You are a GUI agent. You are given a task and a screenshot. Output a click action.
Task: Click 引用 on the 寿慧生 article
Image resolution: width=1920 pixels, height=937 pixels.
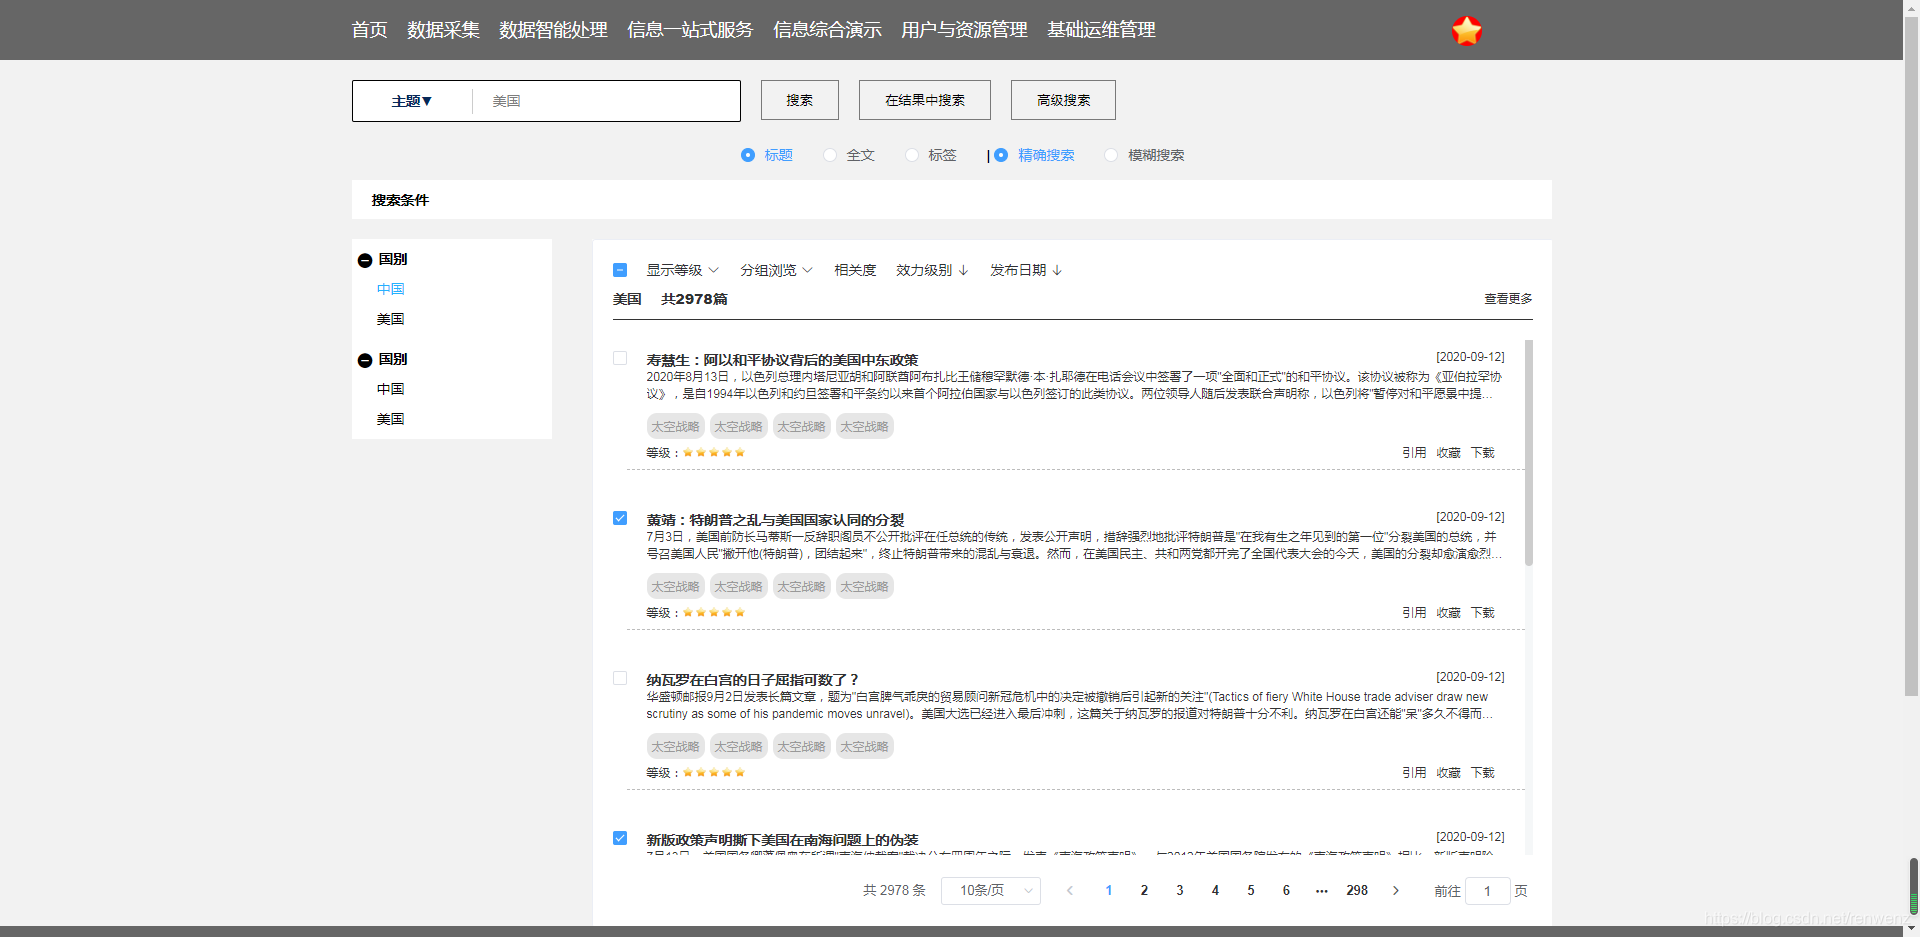click(x=1414, y=453)
